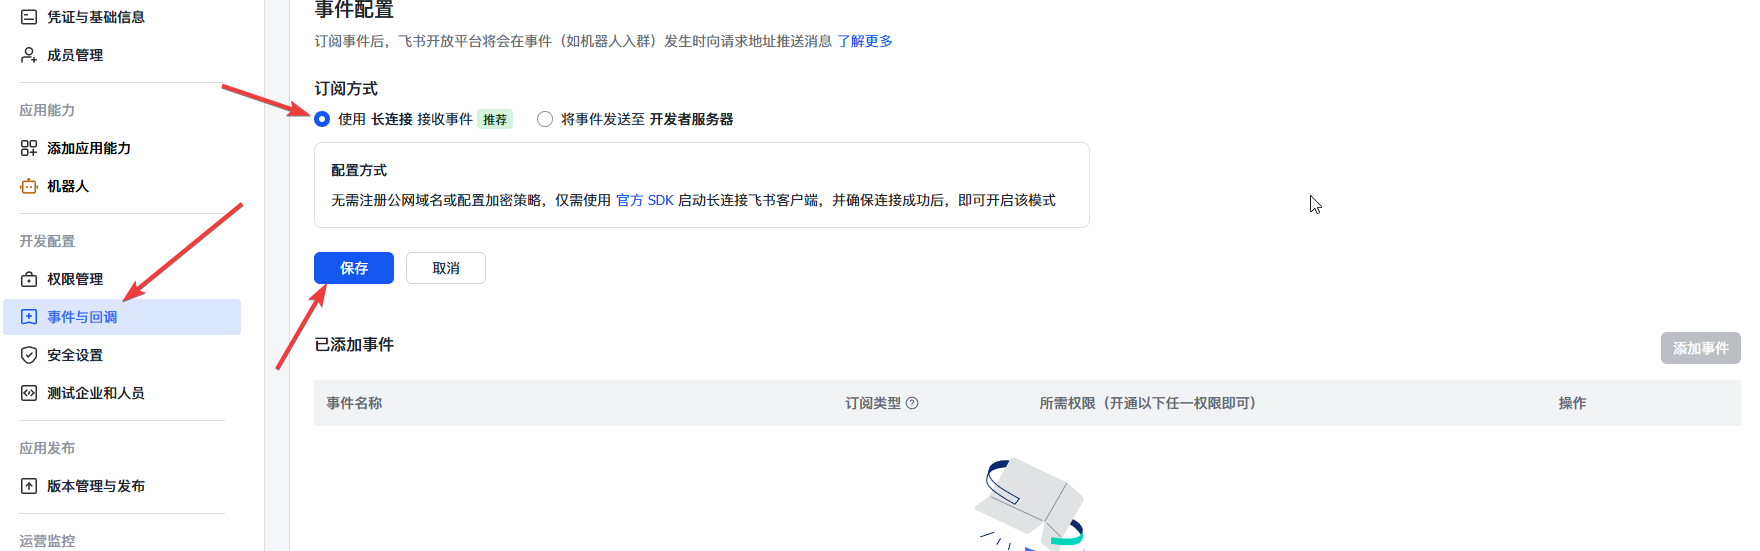The image size is (1760, 551).
Task: Click the 事件名称 column header
Action: point(354,403)
